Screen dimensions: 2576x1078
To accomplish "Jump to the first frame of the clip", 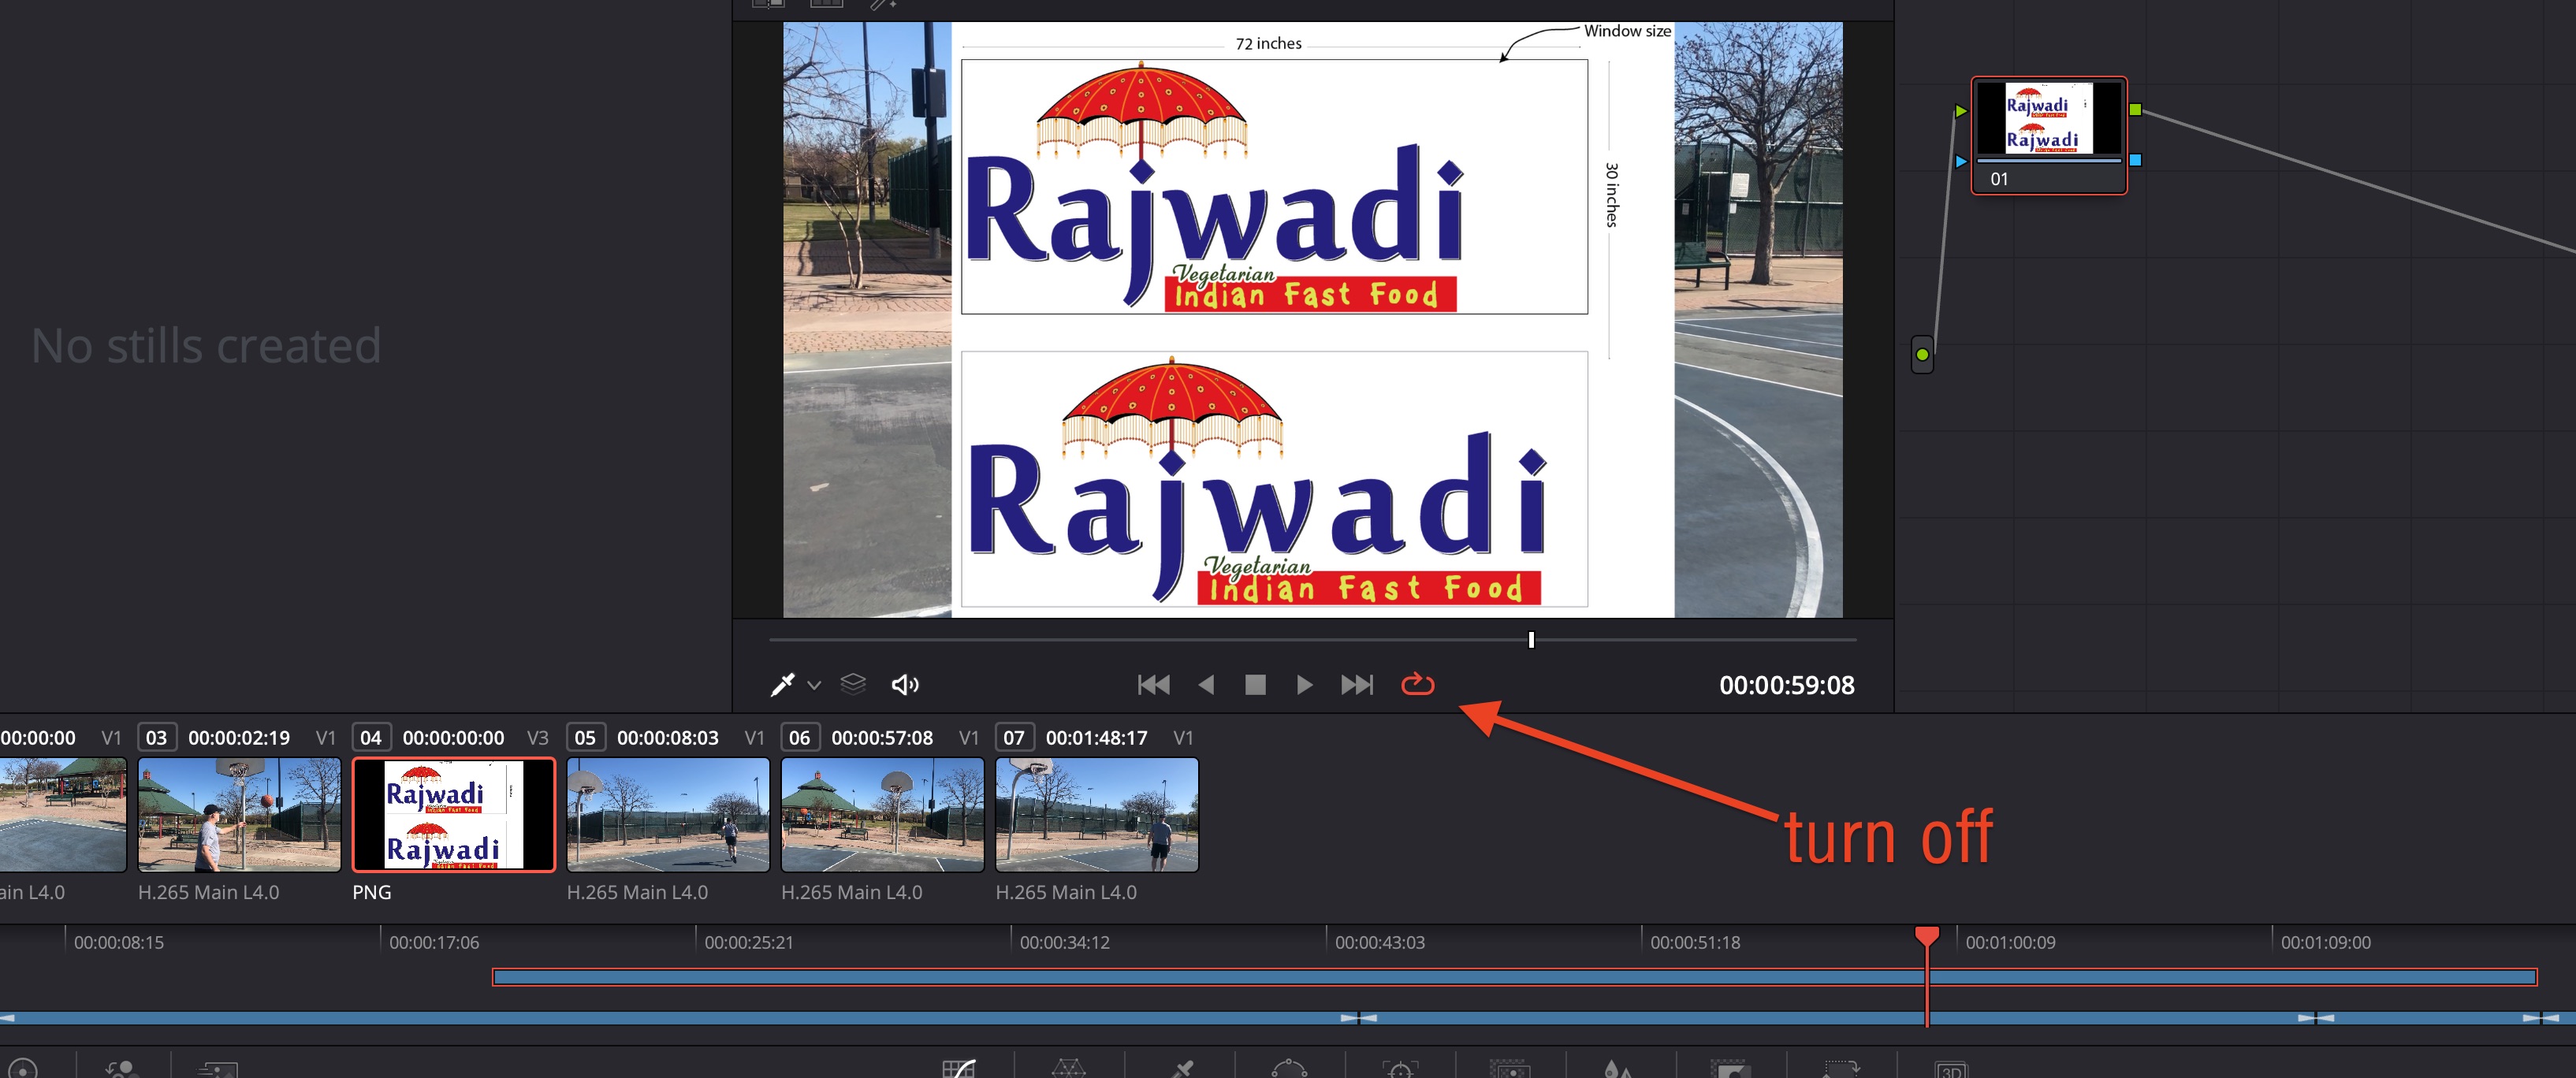I will coord(1154,685).
